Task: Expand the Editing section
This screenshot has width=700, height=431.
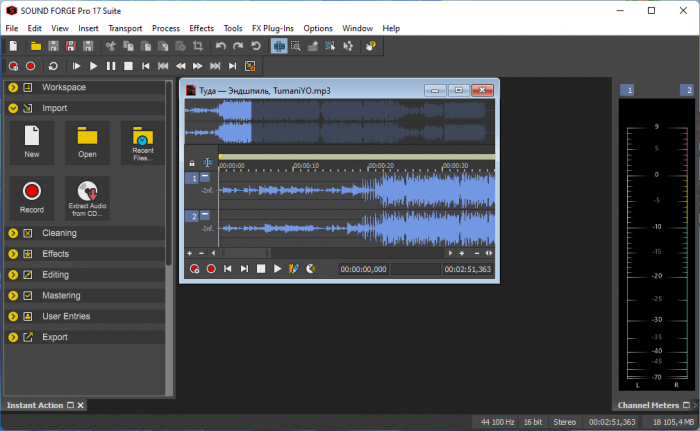Action: coord(13,275)
